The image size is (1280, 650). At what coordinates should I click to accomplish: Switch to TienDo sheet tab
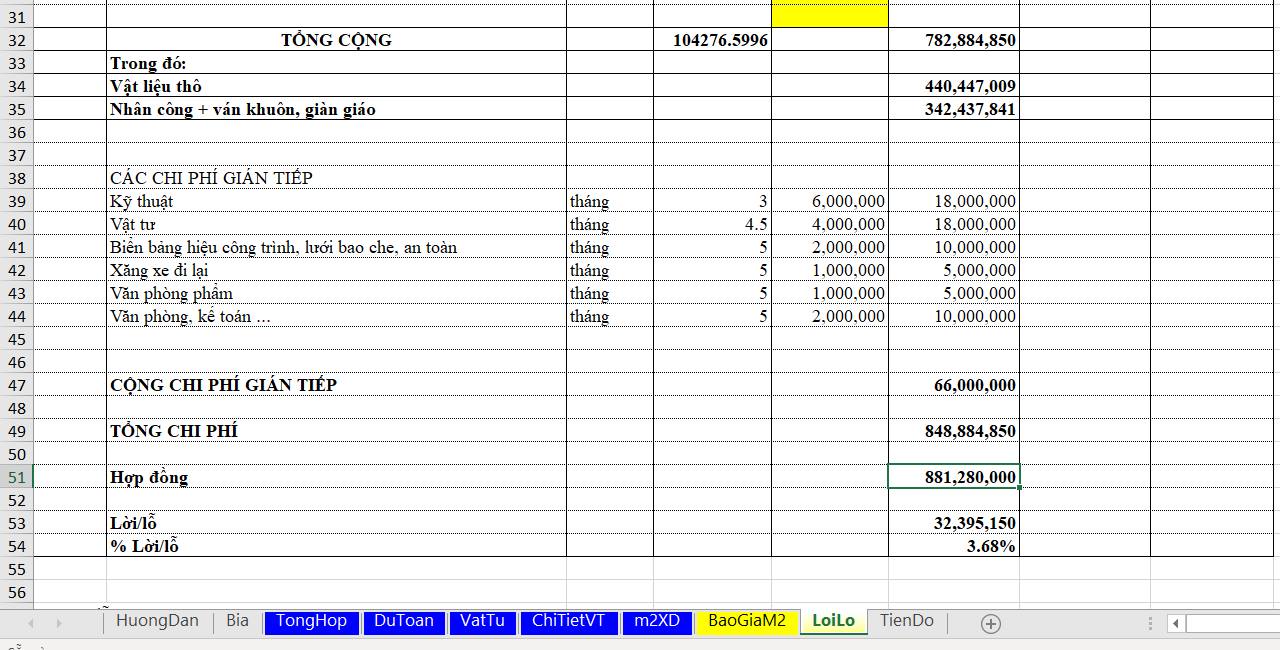point(906,621)
